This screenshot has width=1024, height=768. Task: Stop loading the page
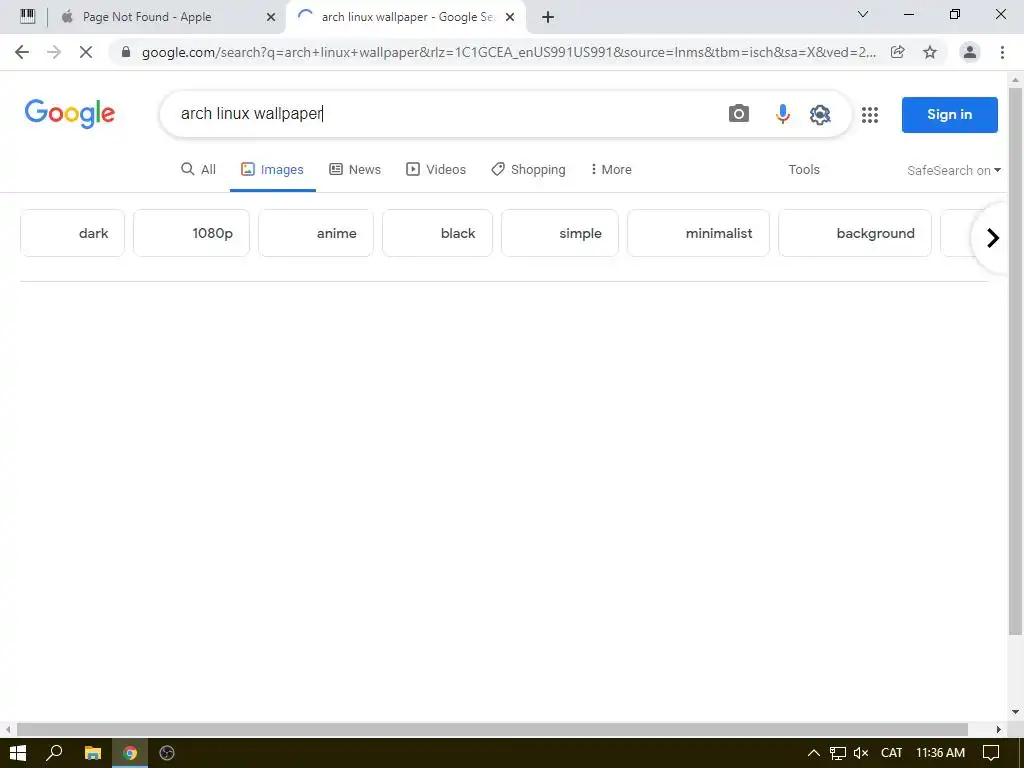coord(86,52)
